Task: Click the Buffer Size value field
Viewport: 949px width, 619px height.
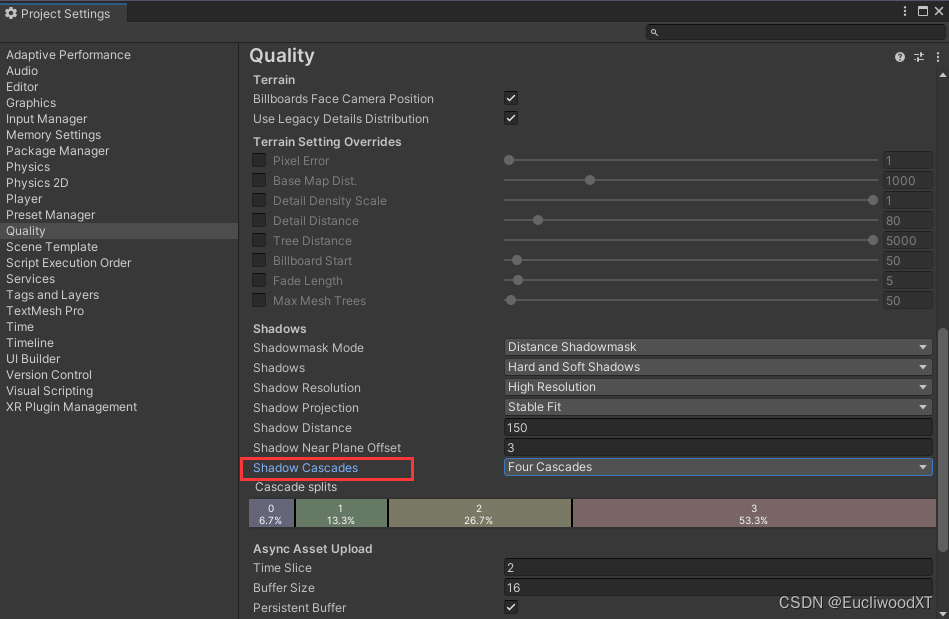Action: click(718, 588)
